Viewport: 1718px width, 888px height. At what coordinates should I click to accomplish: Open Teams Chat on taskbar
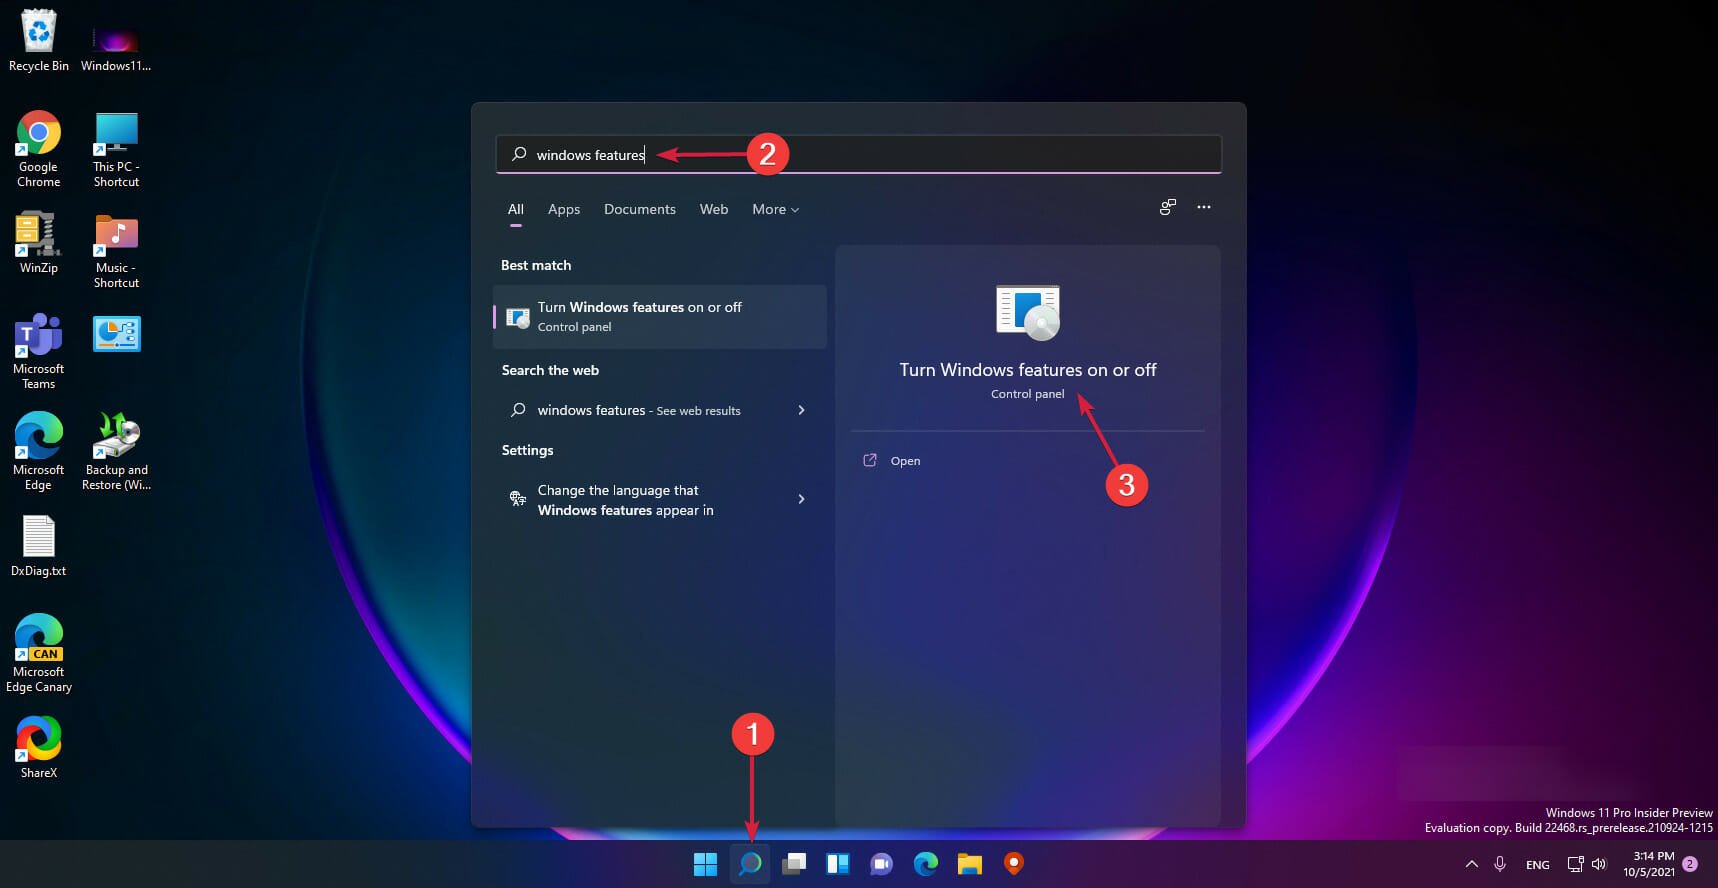click(882, 863)
